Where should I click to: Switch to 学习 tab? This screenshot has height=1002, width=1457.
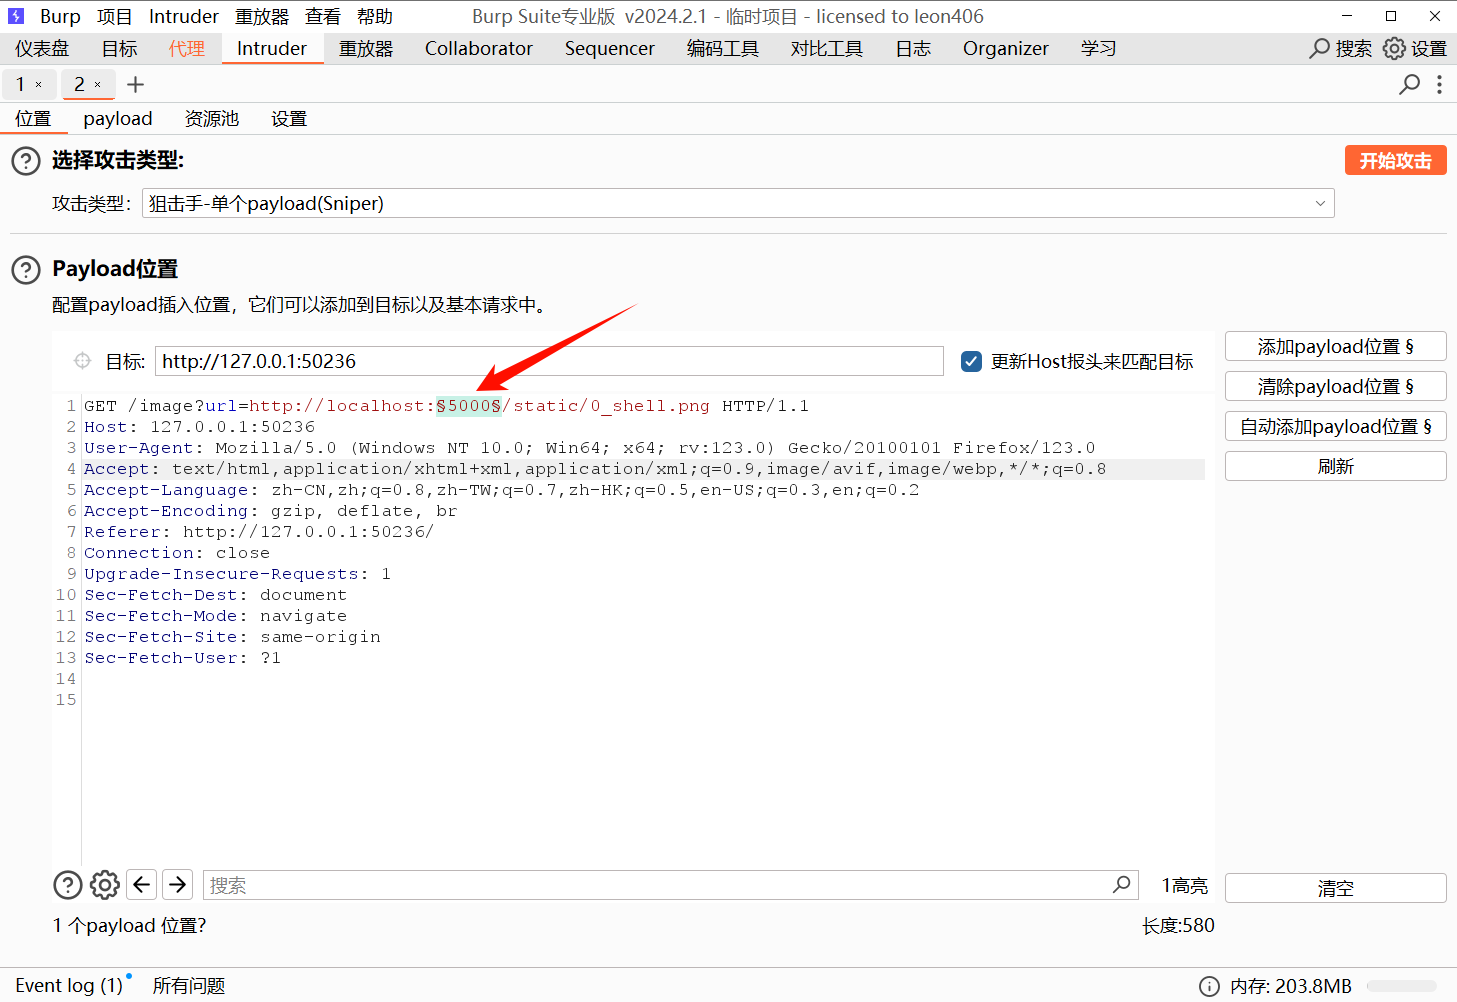[x=1098, y=48]
